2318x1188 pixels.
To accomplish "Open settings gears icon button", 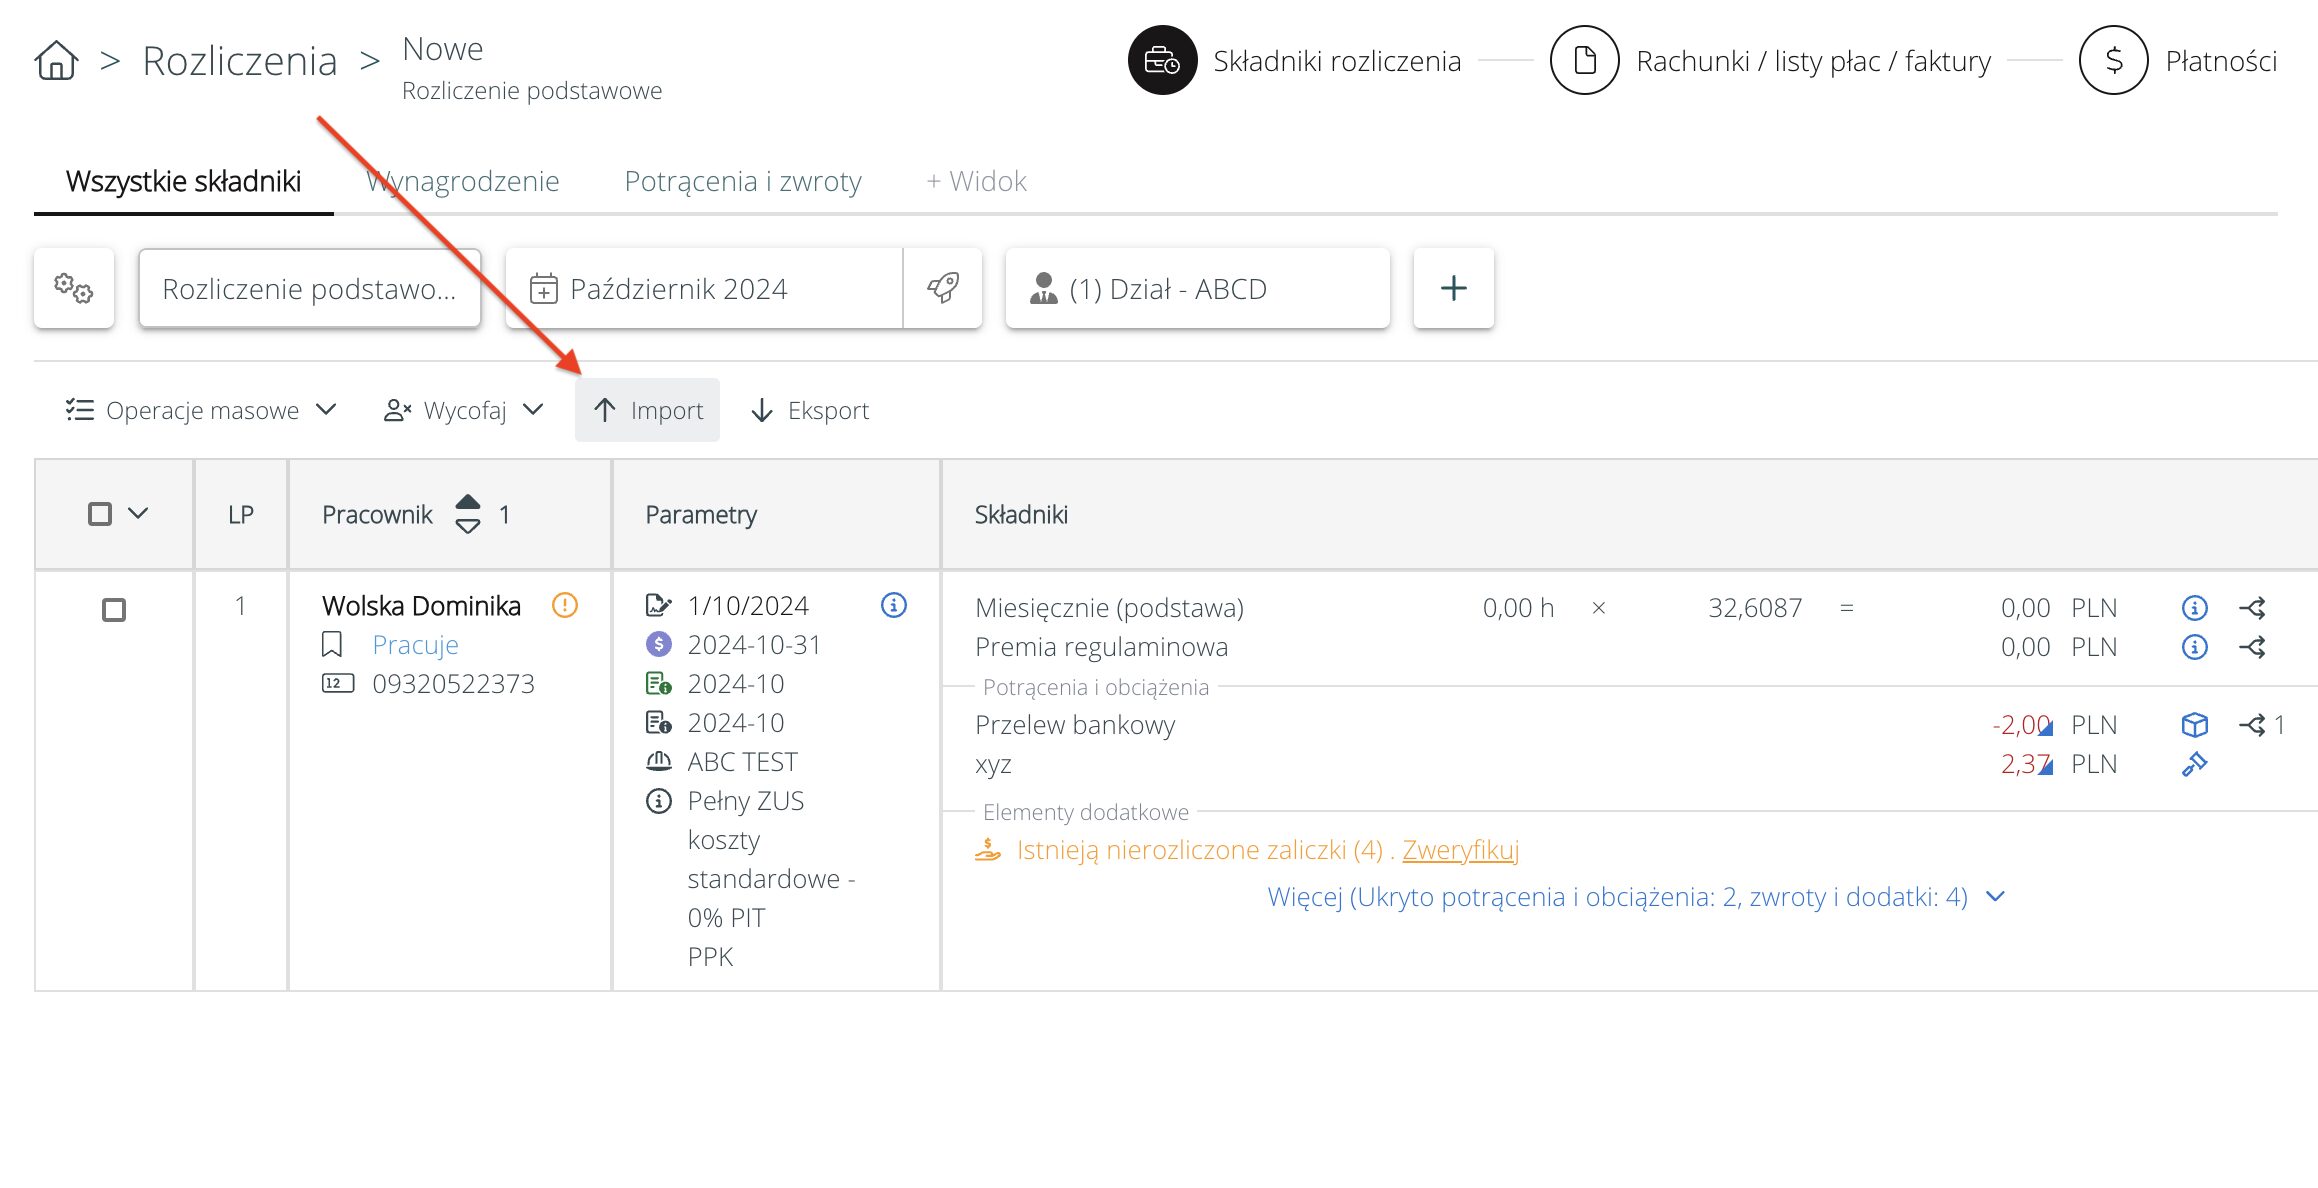I will [x=74, y=289].
